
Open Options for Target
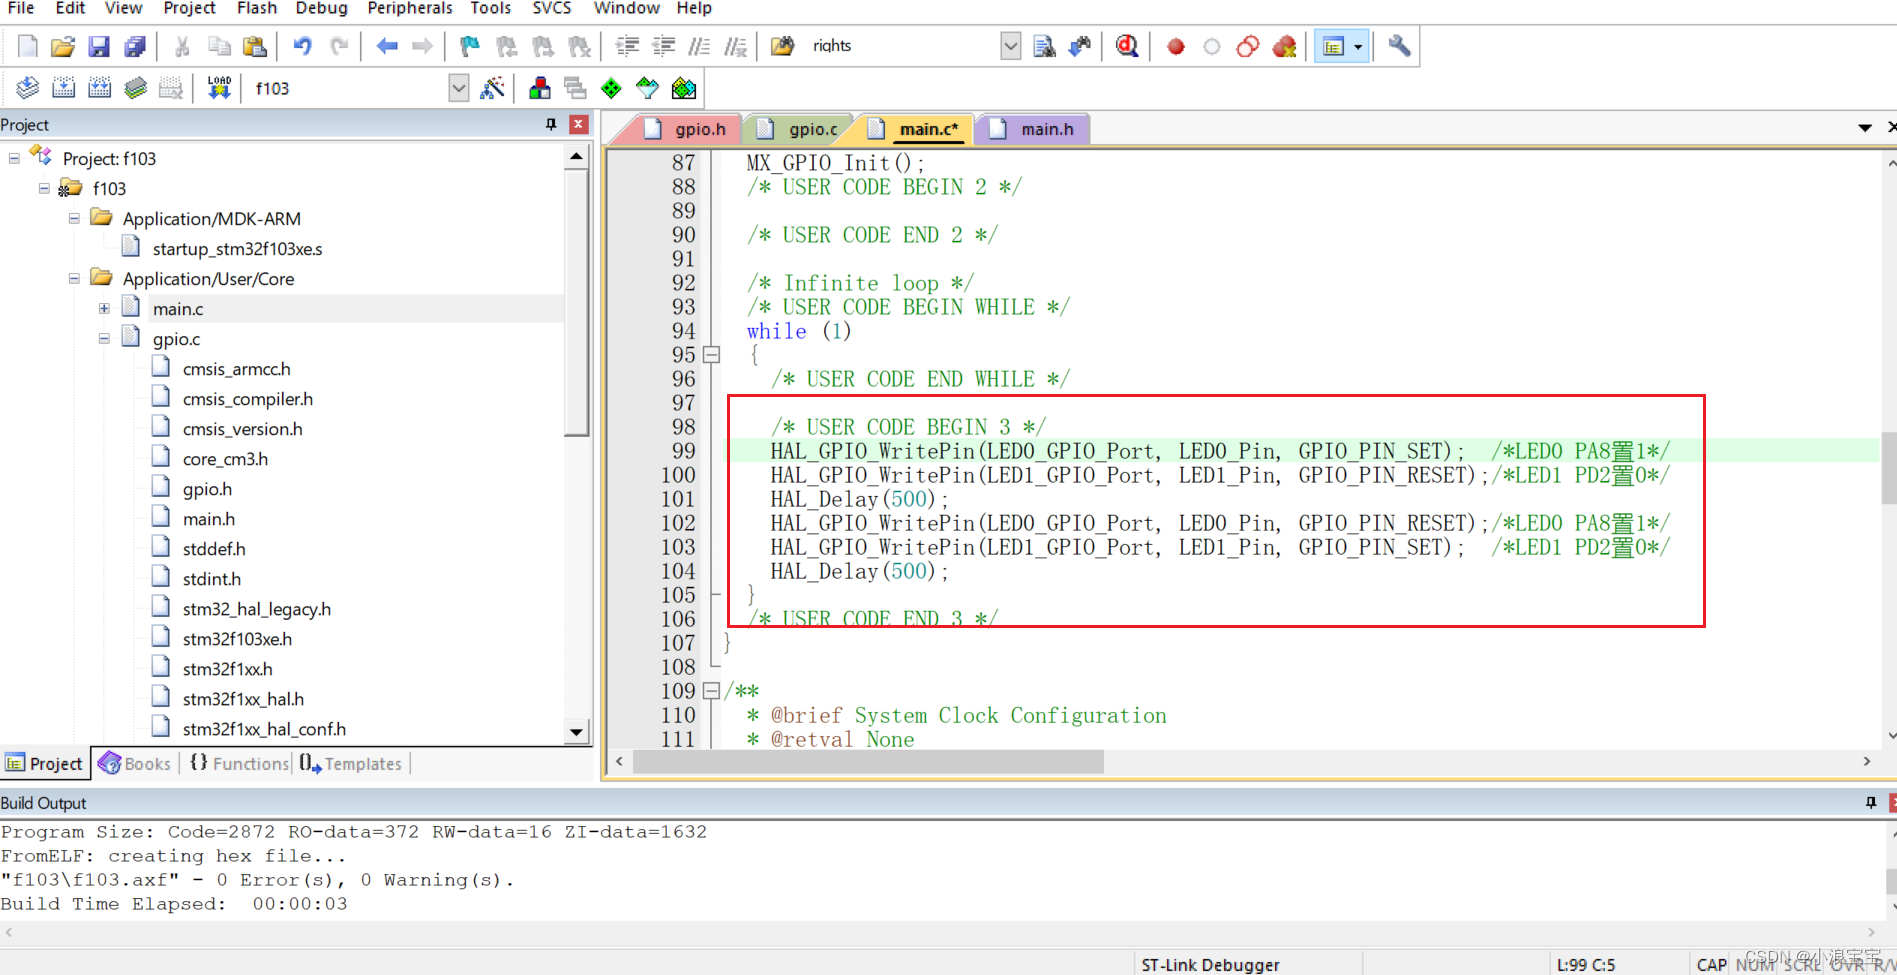point(492,88)
